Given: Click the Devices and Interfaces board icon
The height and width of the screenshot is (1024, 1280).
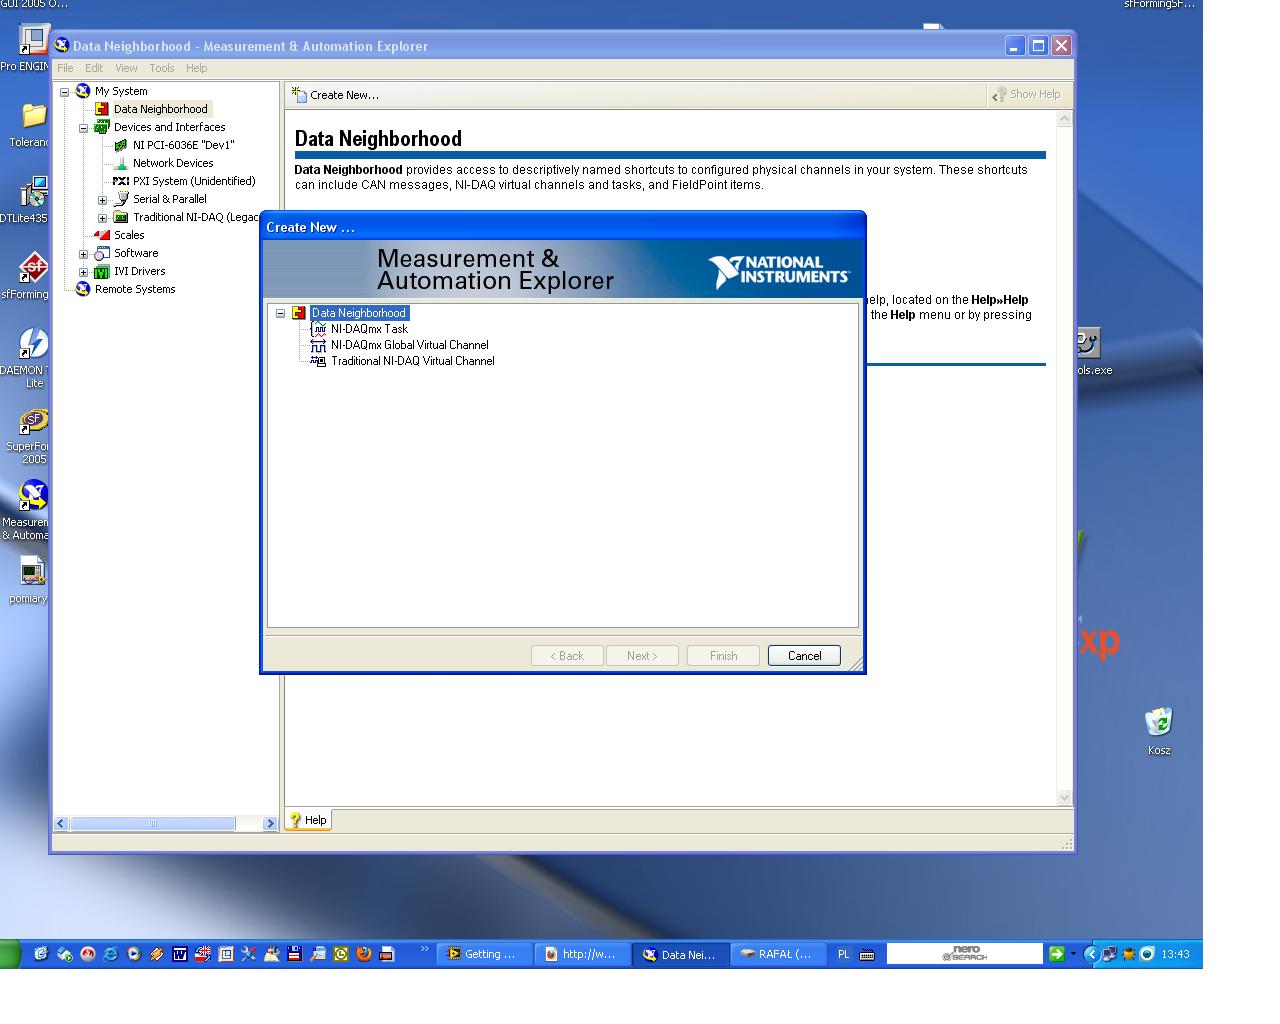Looking at the screenshot, I should point(102,127).
